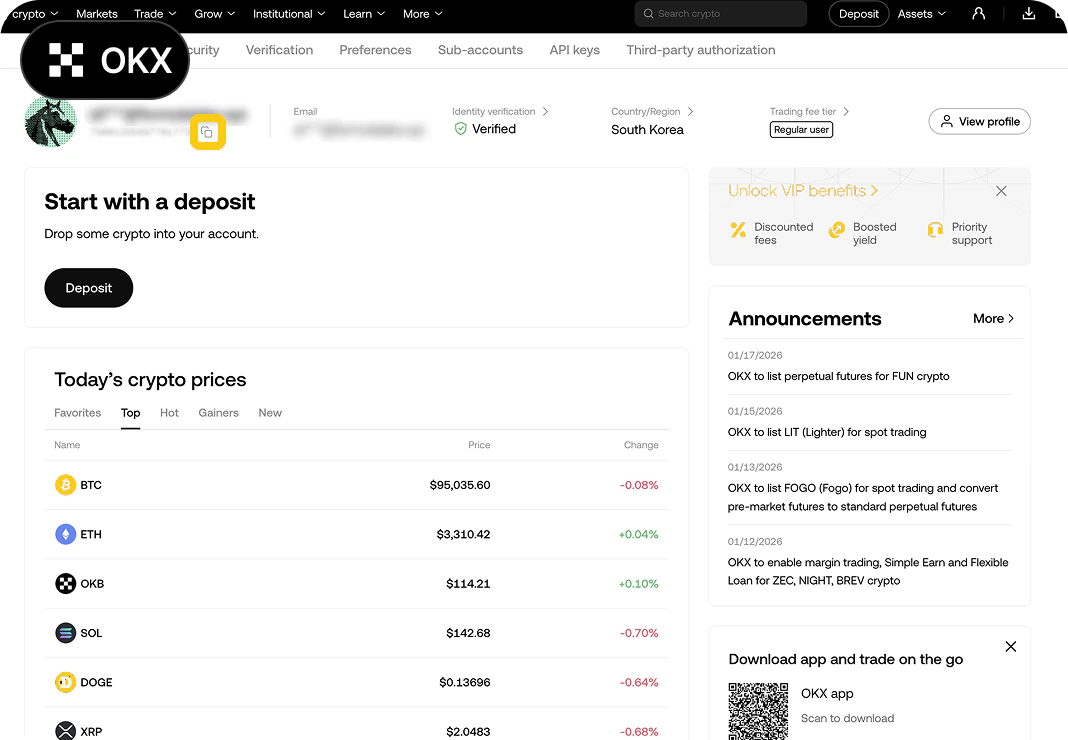Open FUN crypto perpetual futures announcement
The height and width of the screenshot is (740, 1068).
(x=838, y=376)
